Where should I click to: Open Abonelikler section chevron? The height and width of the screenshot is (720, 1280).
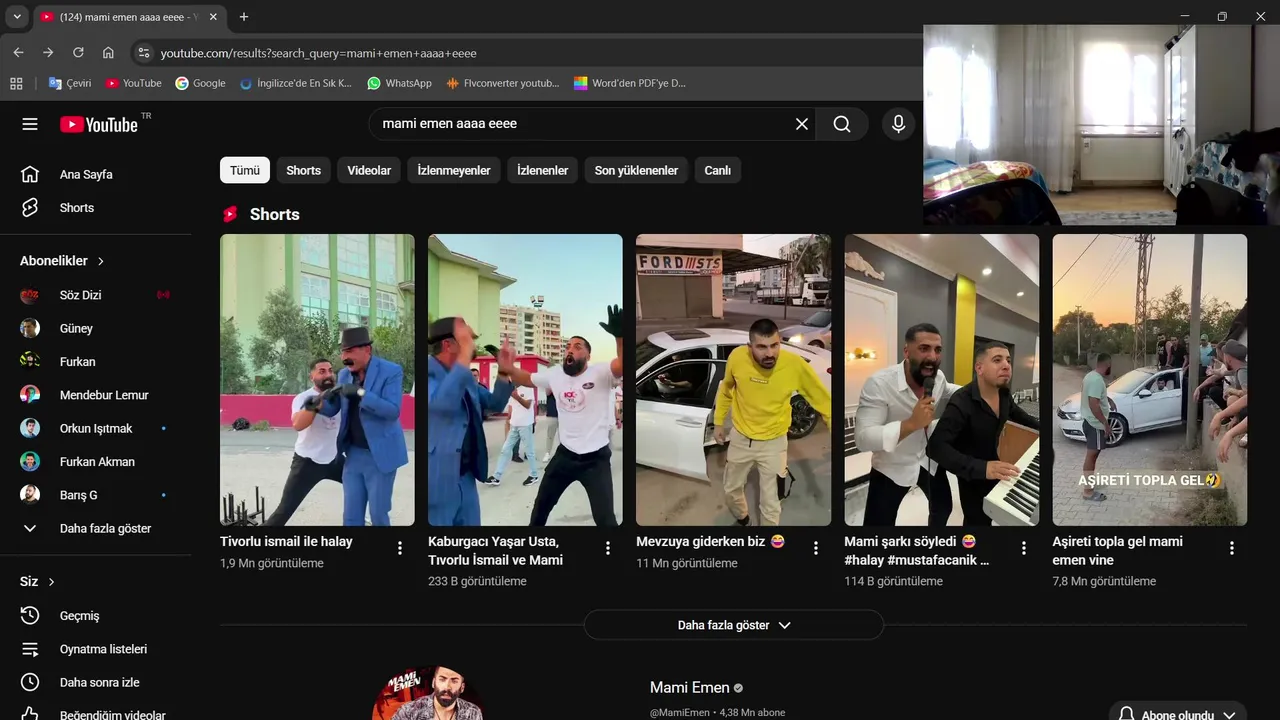pos(101,261)
